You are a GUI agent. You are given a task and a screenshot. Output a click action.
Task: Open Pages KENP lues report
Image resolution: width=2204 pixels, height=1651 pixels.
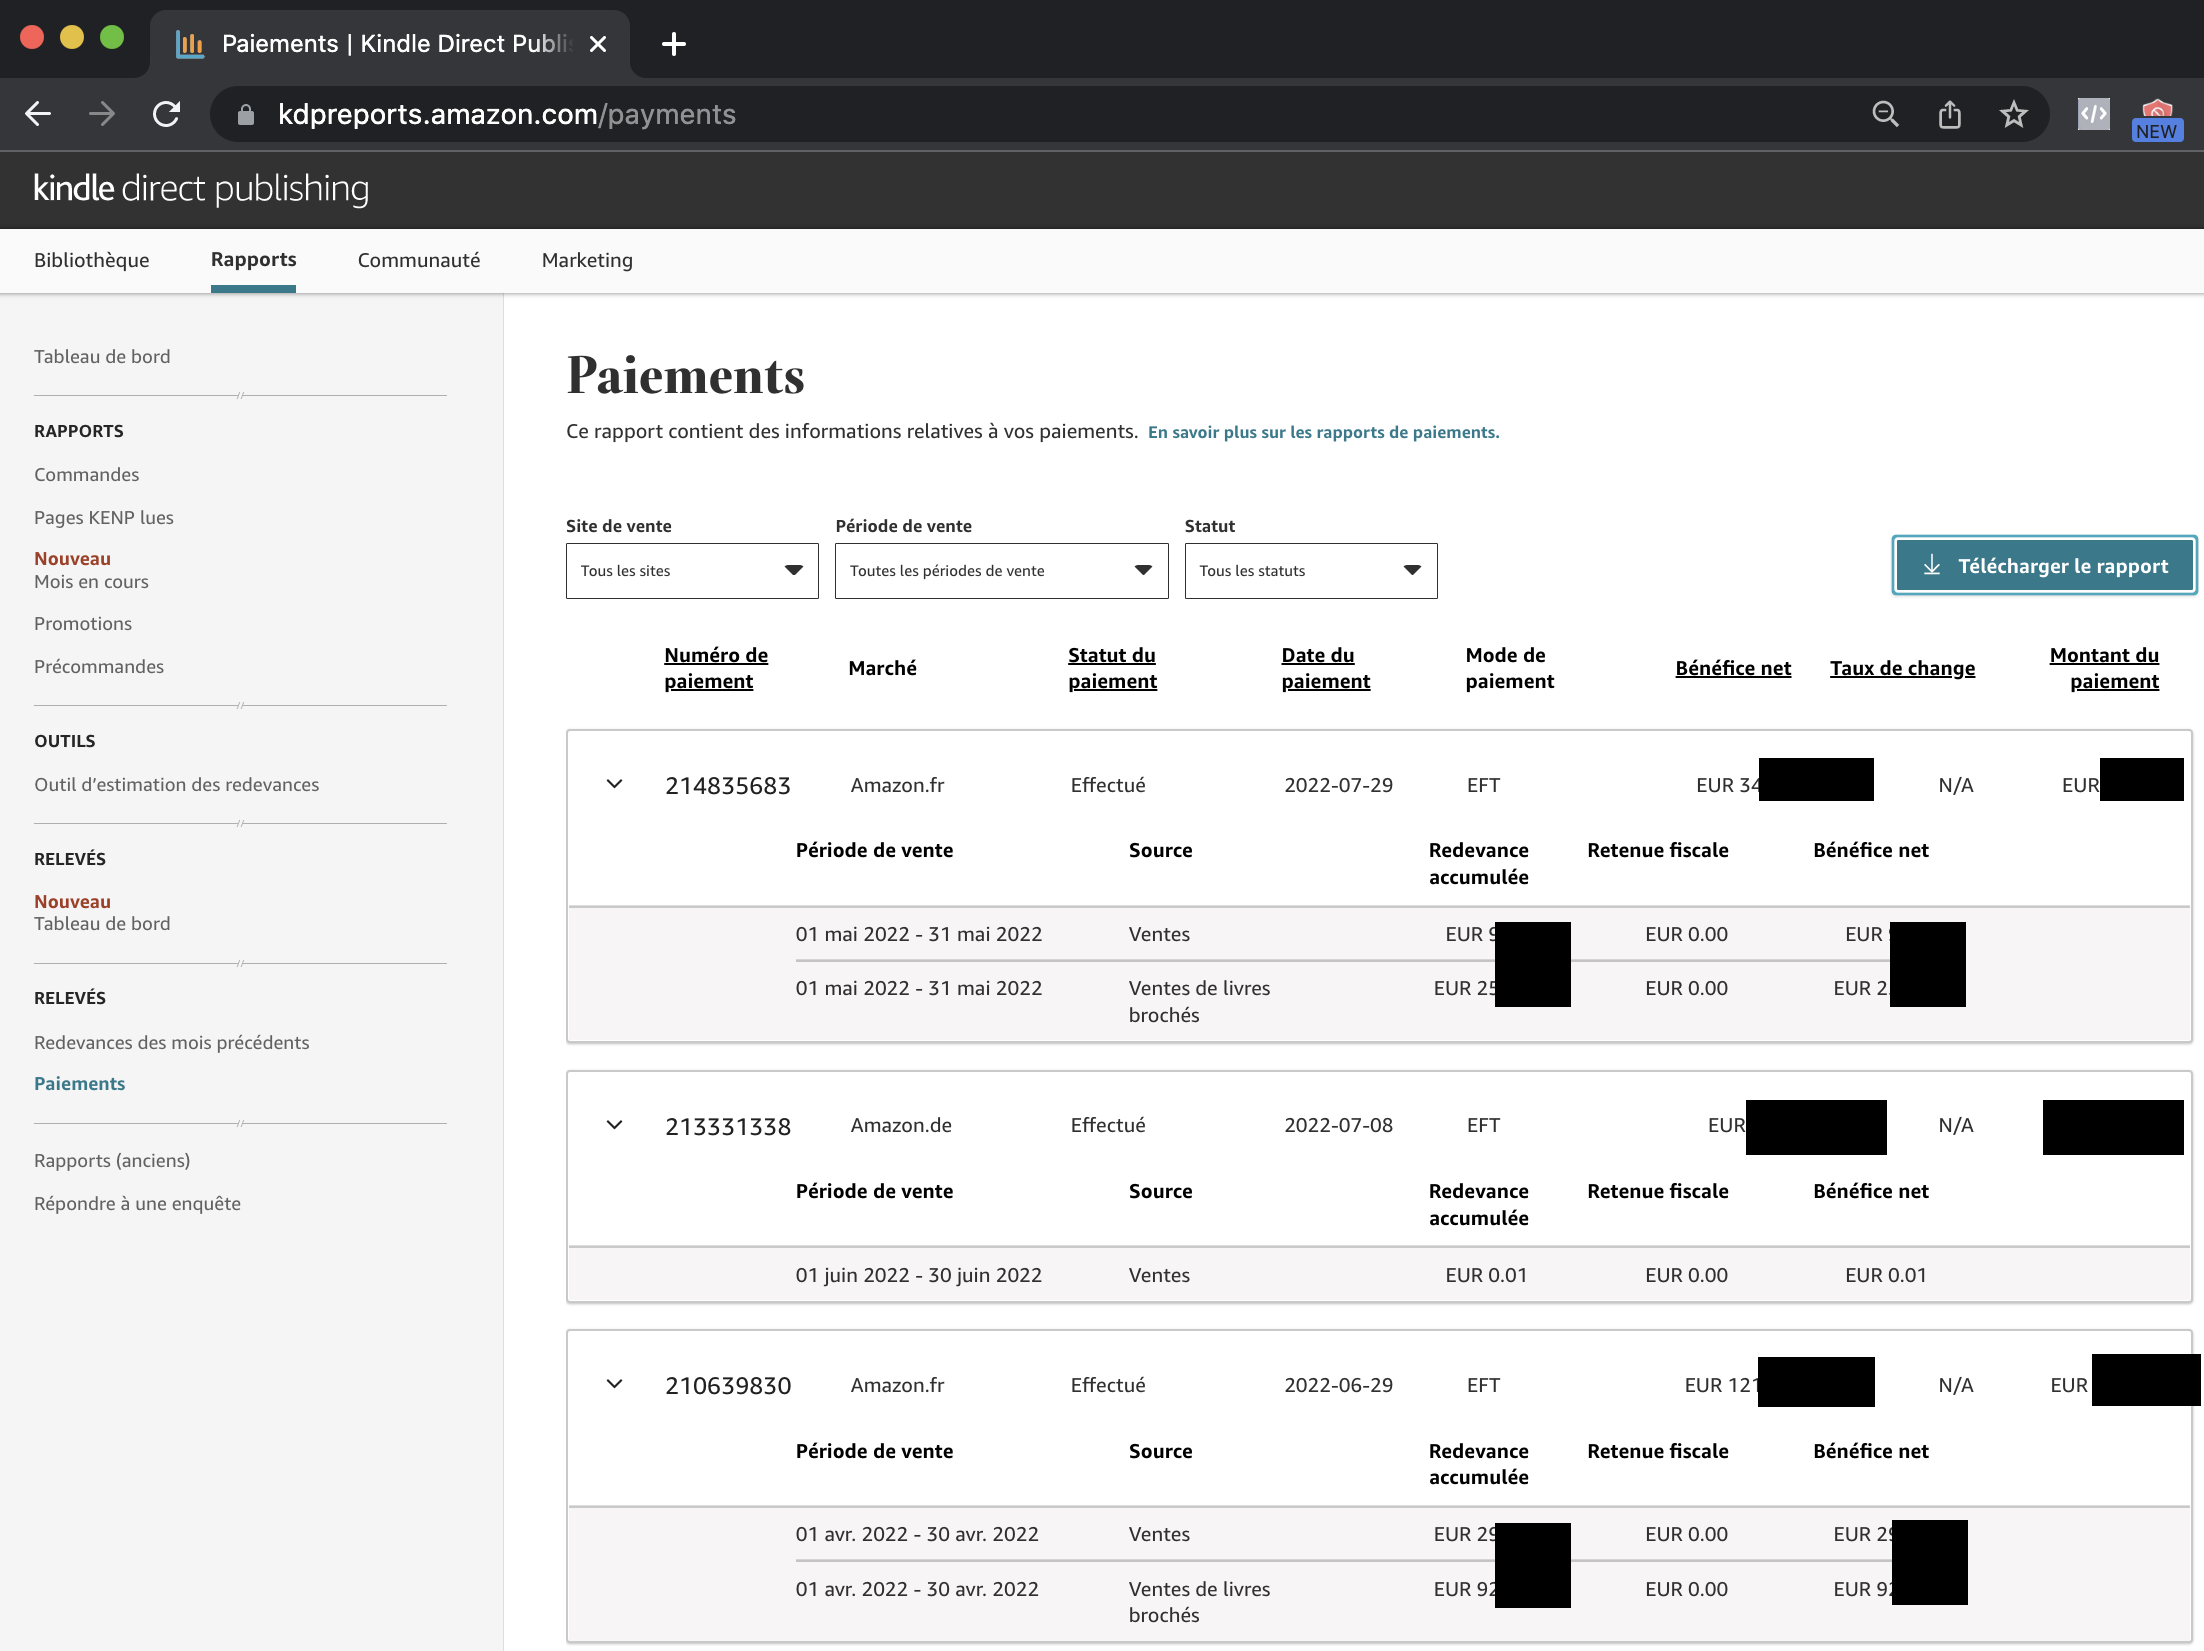(x=104, y=518)
